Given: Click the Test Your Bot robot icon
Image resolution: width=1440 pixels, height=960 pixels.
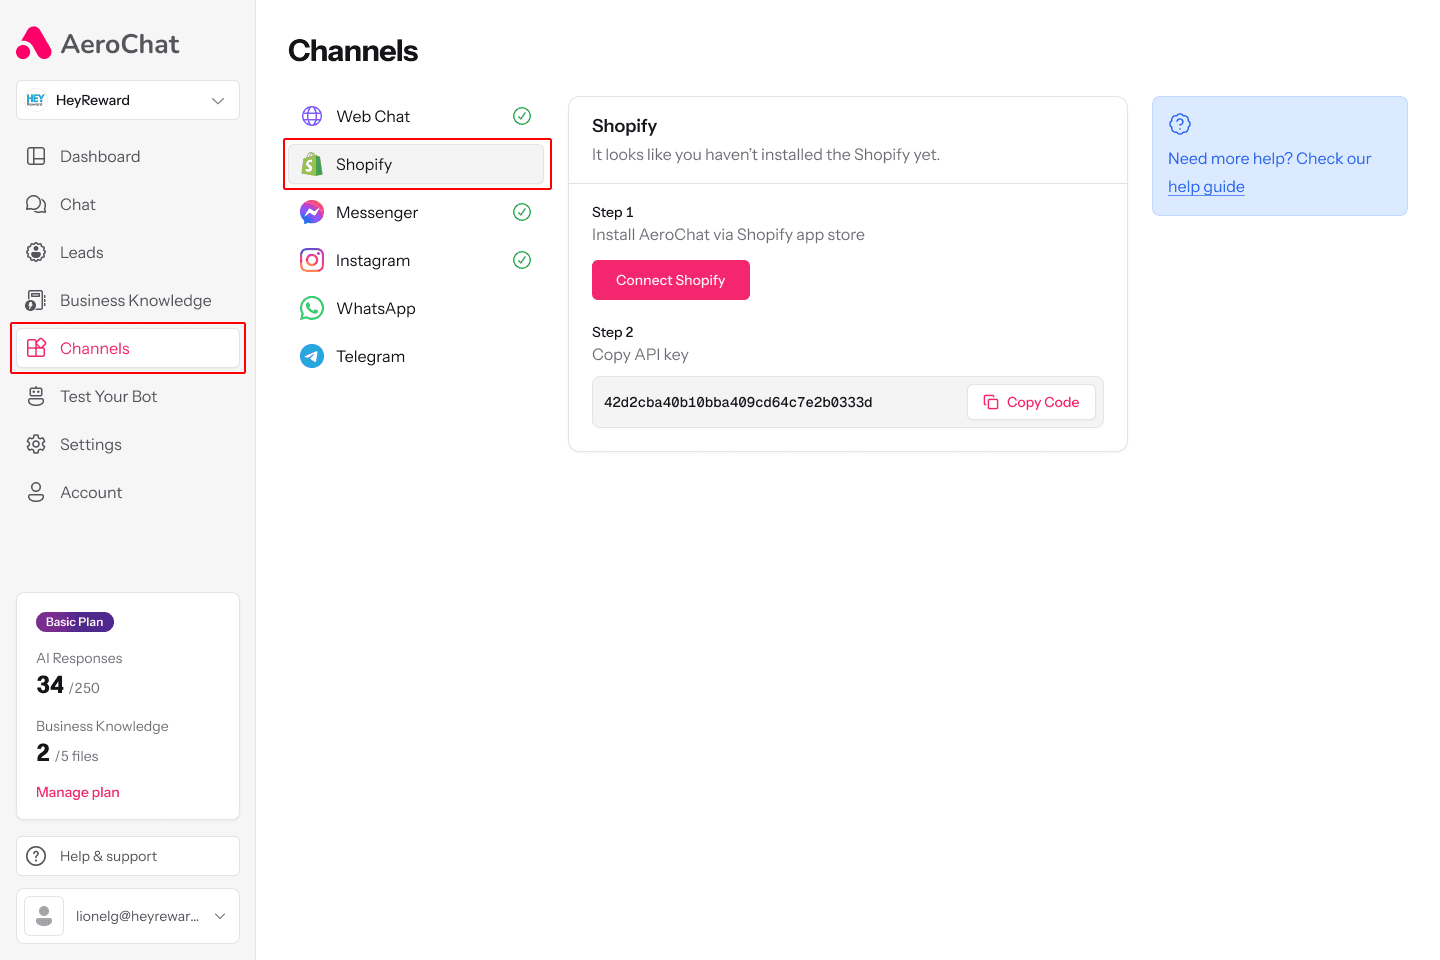Looking at the screenshot, I should point(36,396).
